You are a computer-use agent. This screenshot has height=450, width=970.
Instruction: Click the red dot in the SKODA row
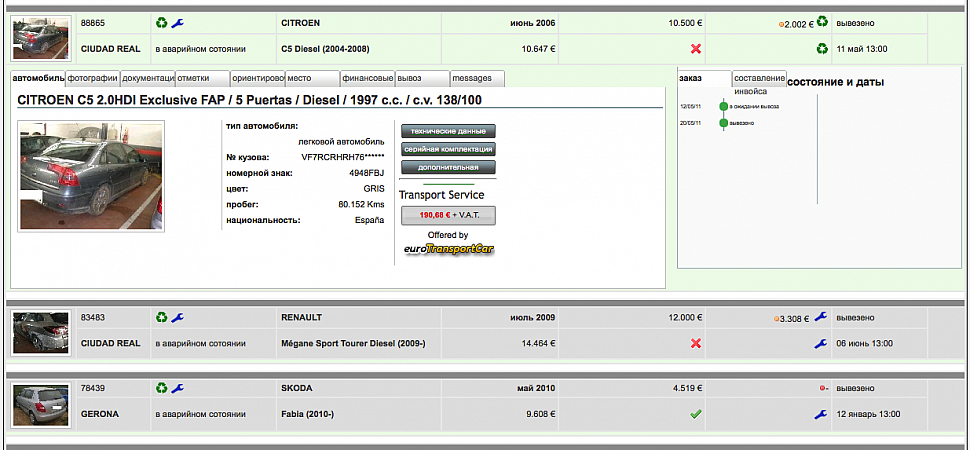(x=822, y=389)
